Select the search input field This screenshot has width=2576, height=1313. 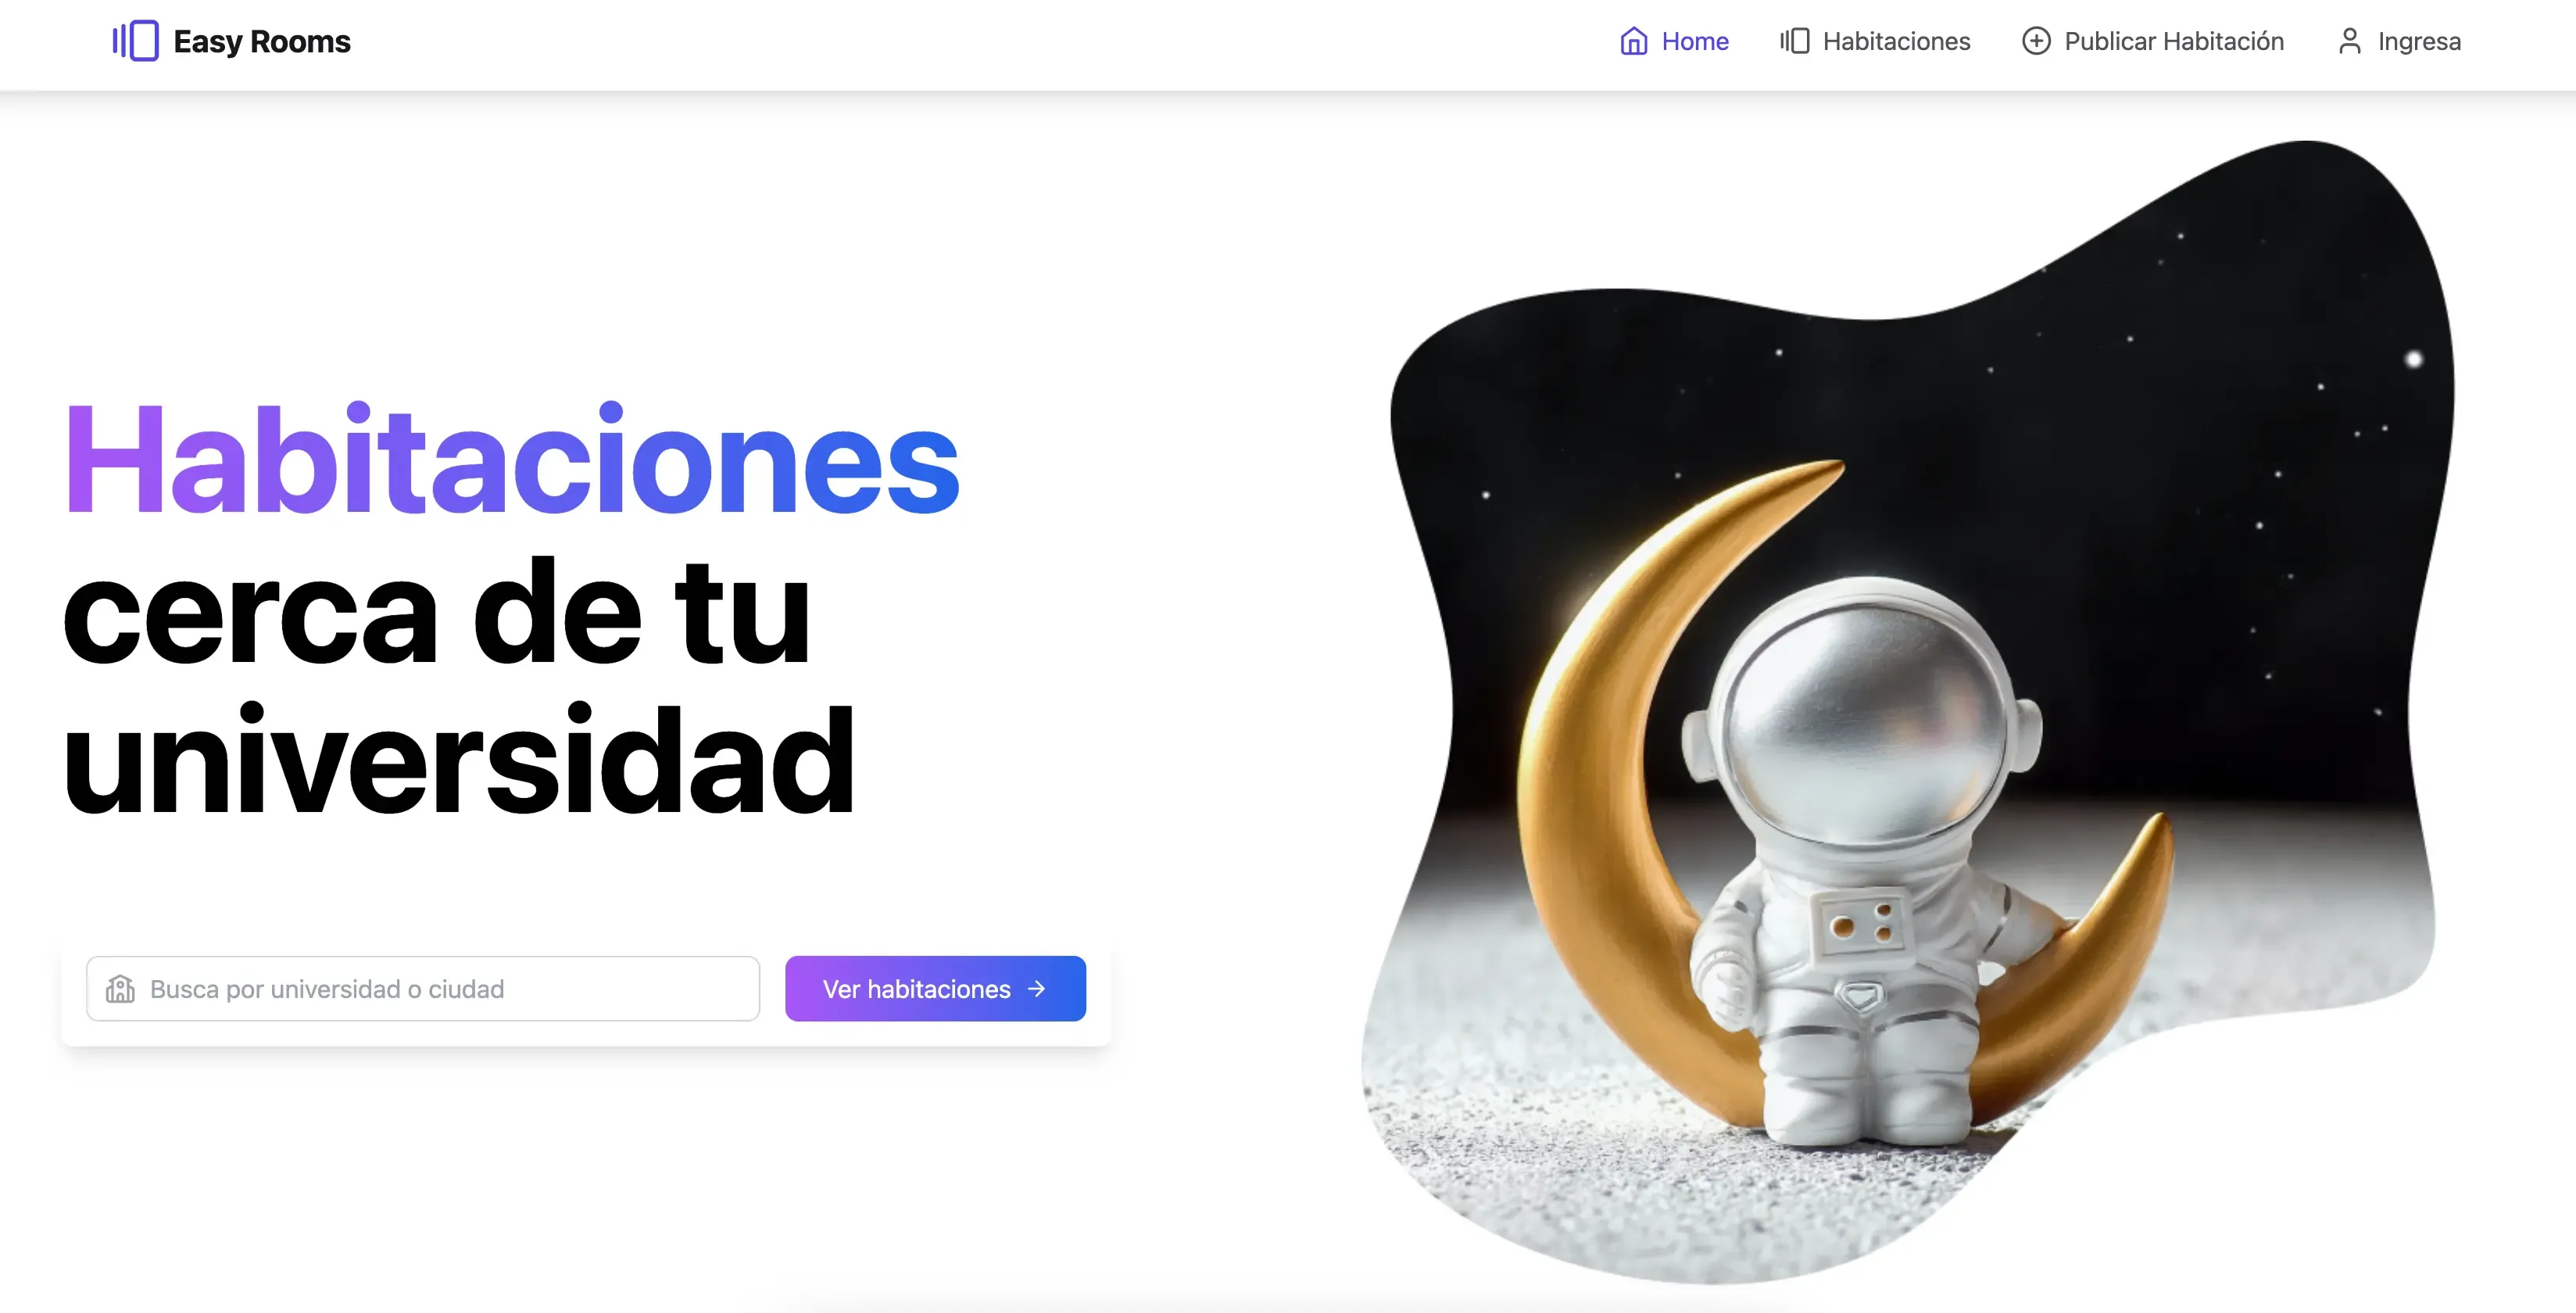(425, 988)
